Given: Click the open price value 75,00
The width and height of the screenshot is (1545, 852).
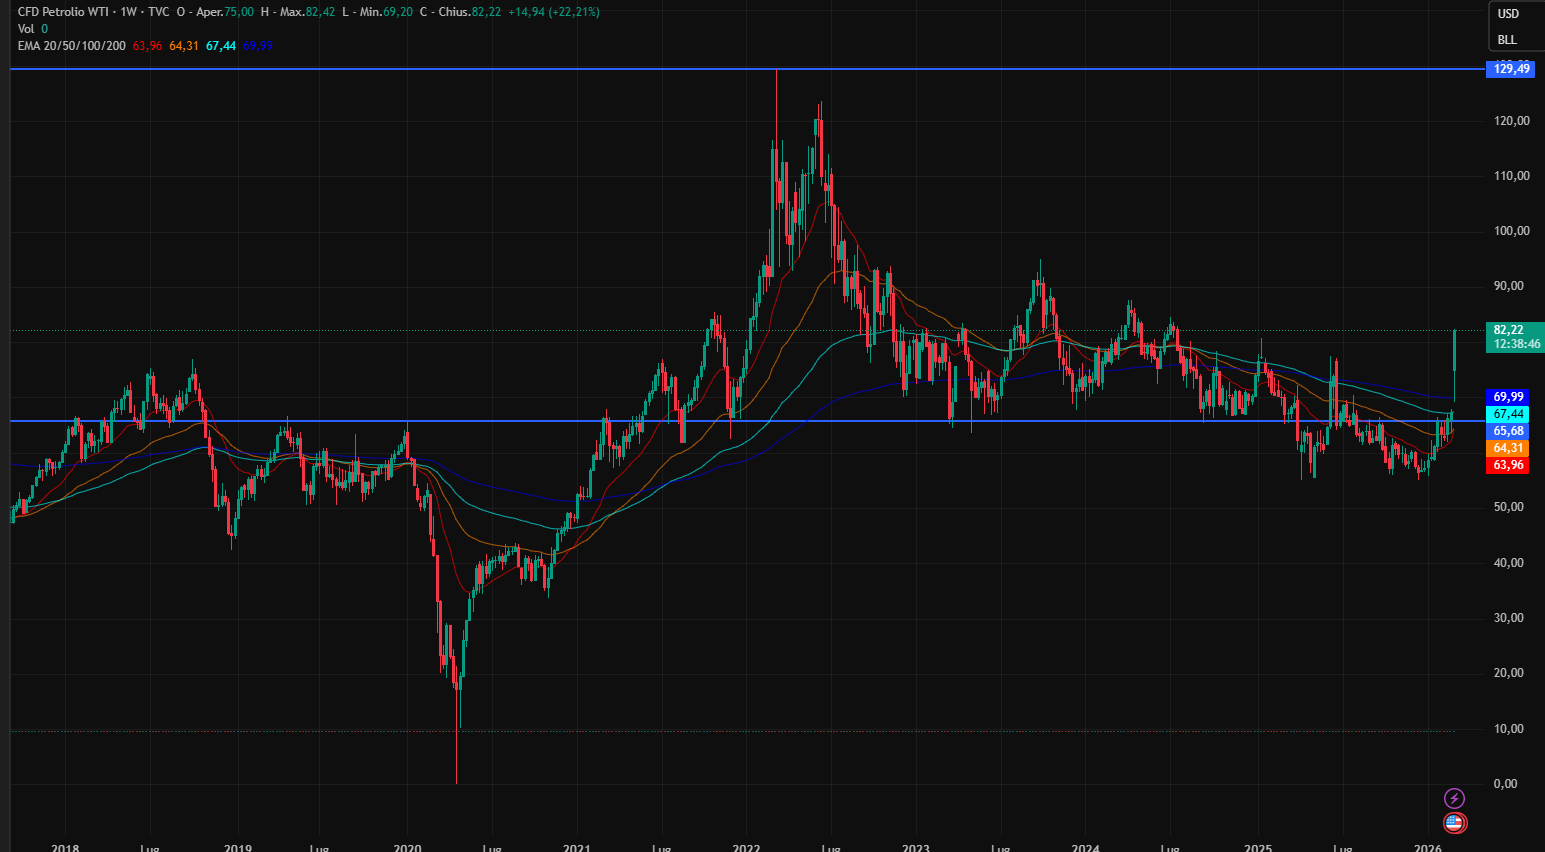Looking at the screenshot, I should click(x=239, y=12).
